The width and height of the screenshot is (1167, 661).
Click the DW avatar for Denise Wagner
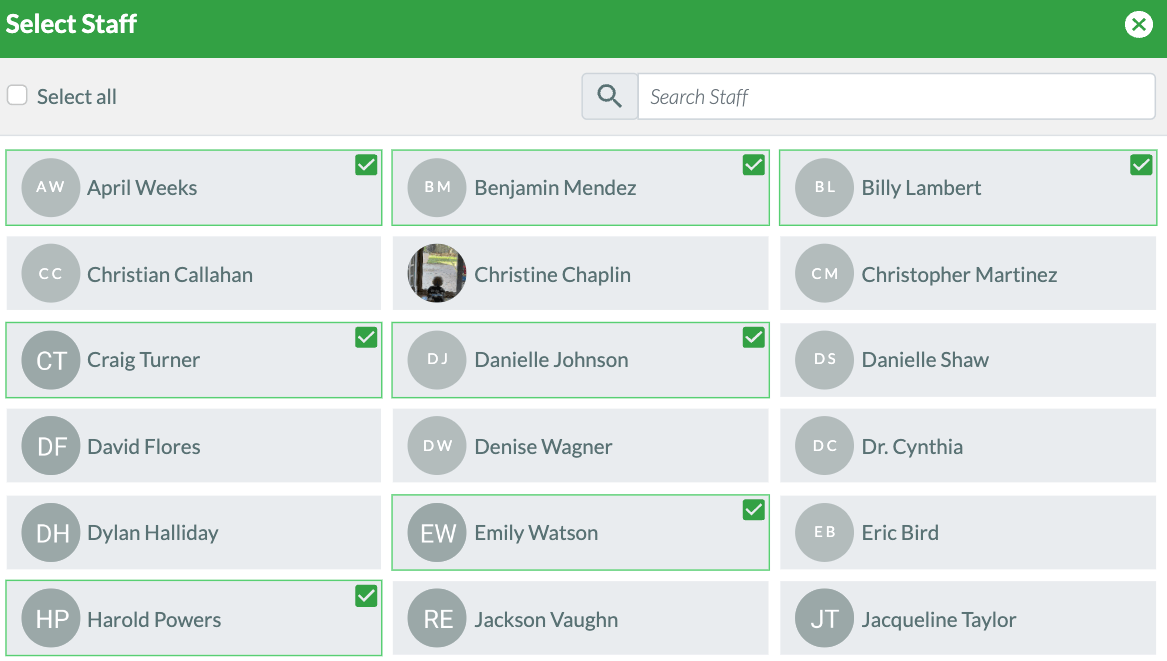click(437, 446)
